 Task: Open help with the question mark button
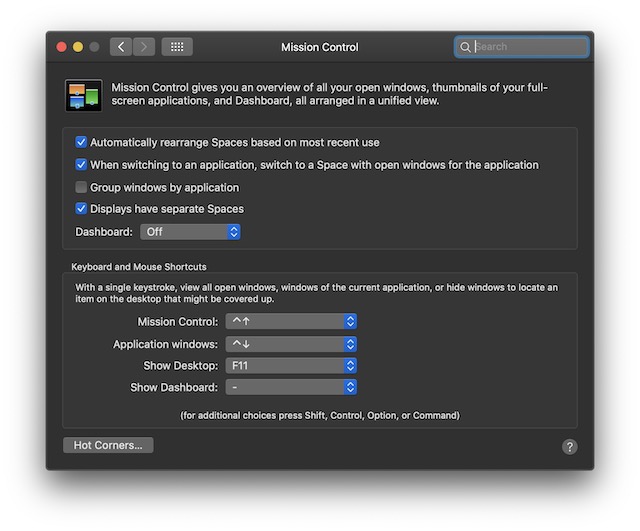[x=569, y=447]
